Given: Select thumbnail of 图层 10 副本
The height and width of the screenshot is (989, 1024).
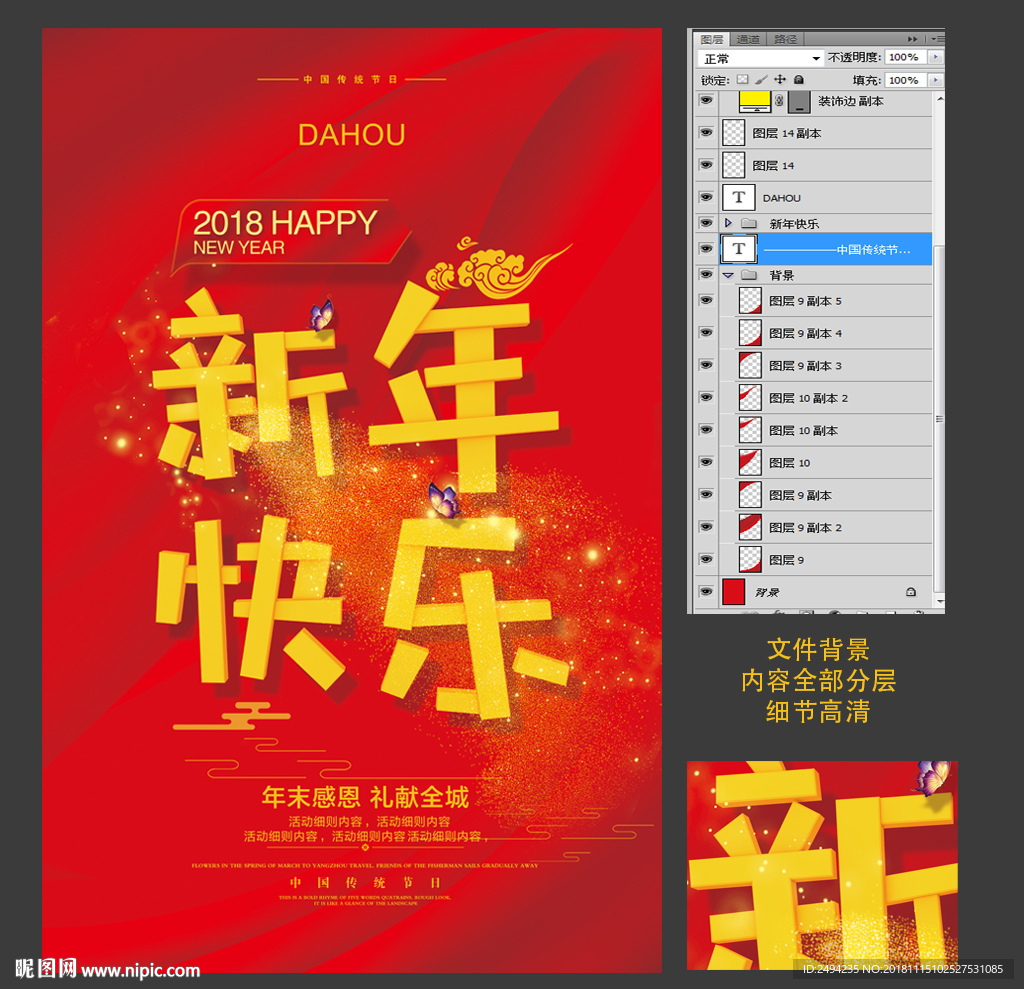Looking at the screenshot, I should tap(750, 430).
